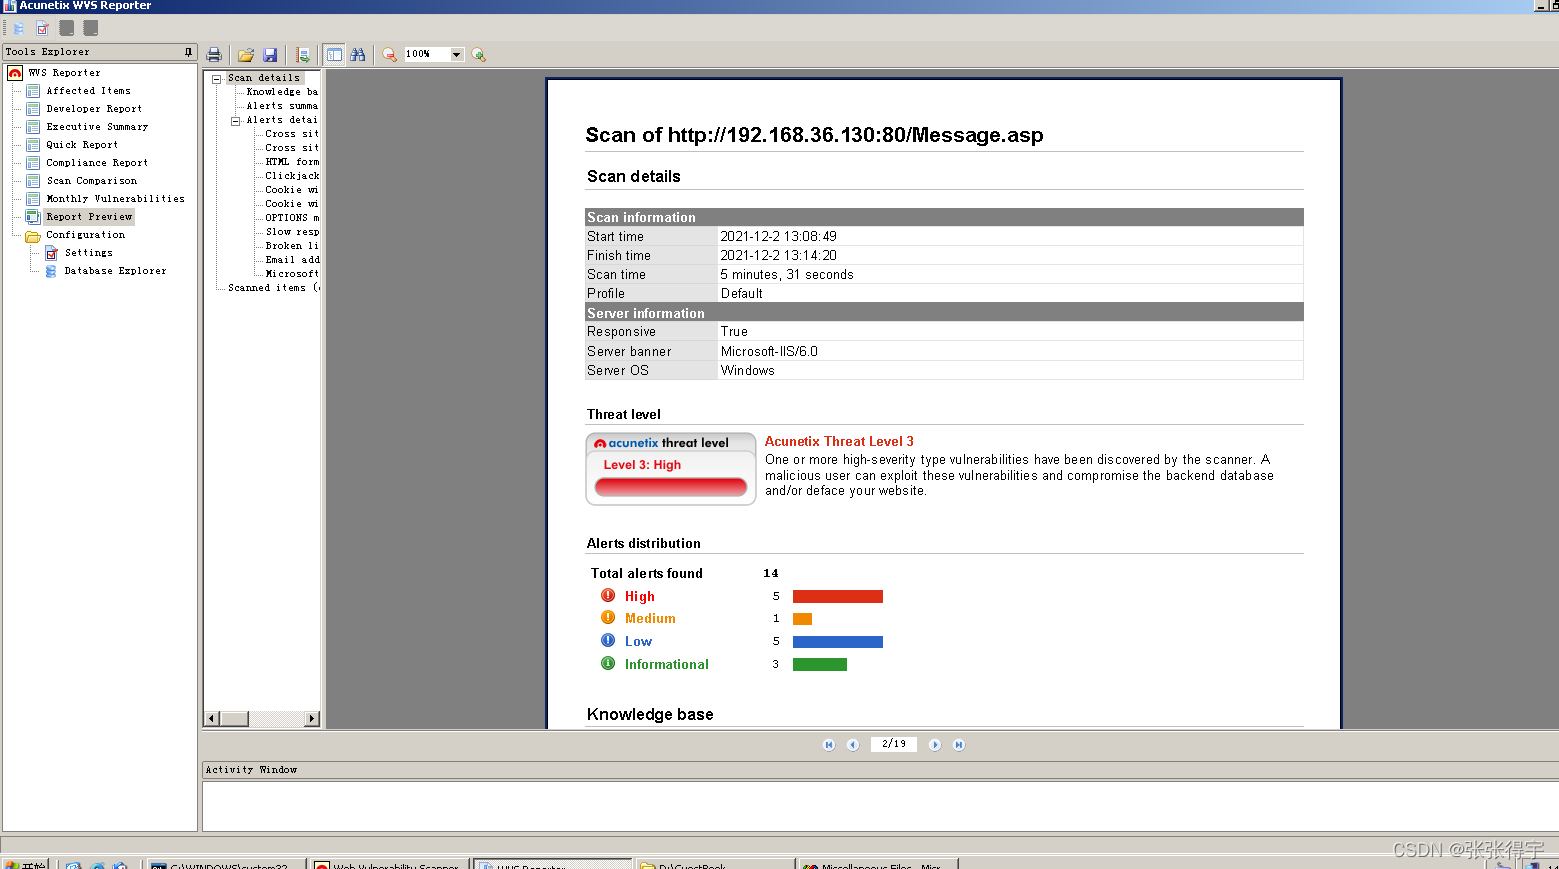Select Configuration folder
Viewport: 1559px width, 869px height.
[x=85, y=235]
